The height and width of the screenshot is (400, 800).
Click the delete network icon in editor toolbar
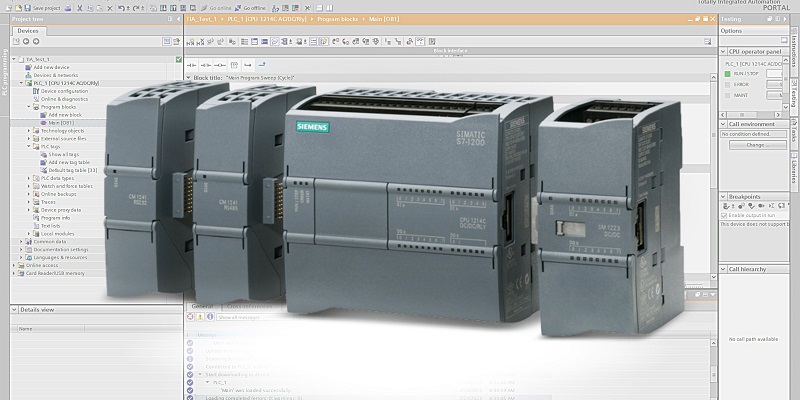pos(201,42)
